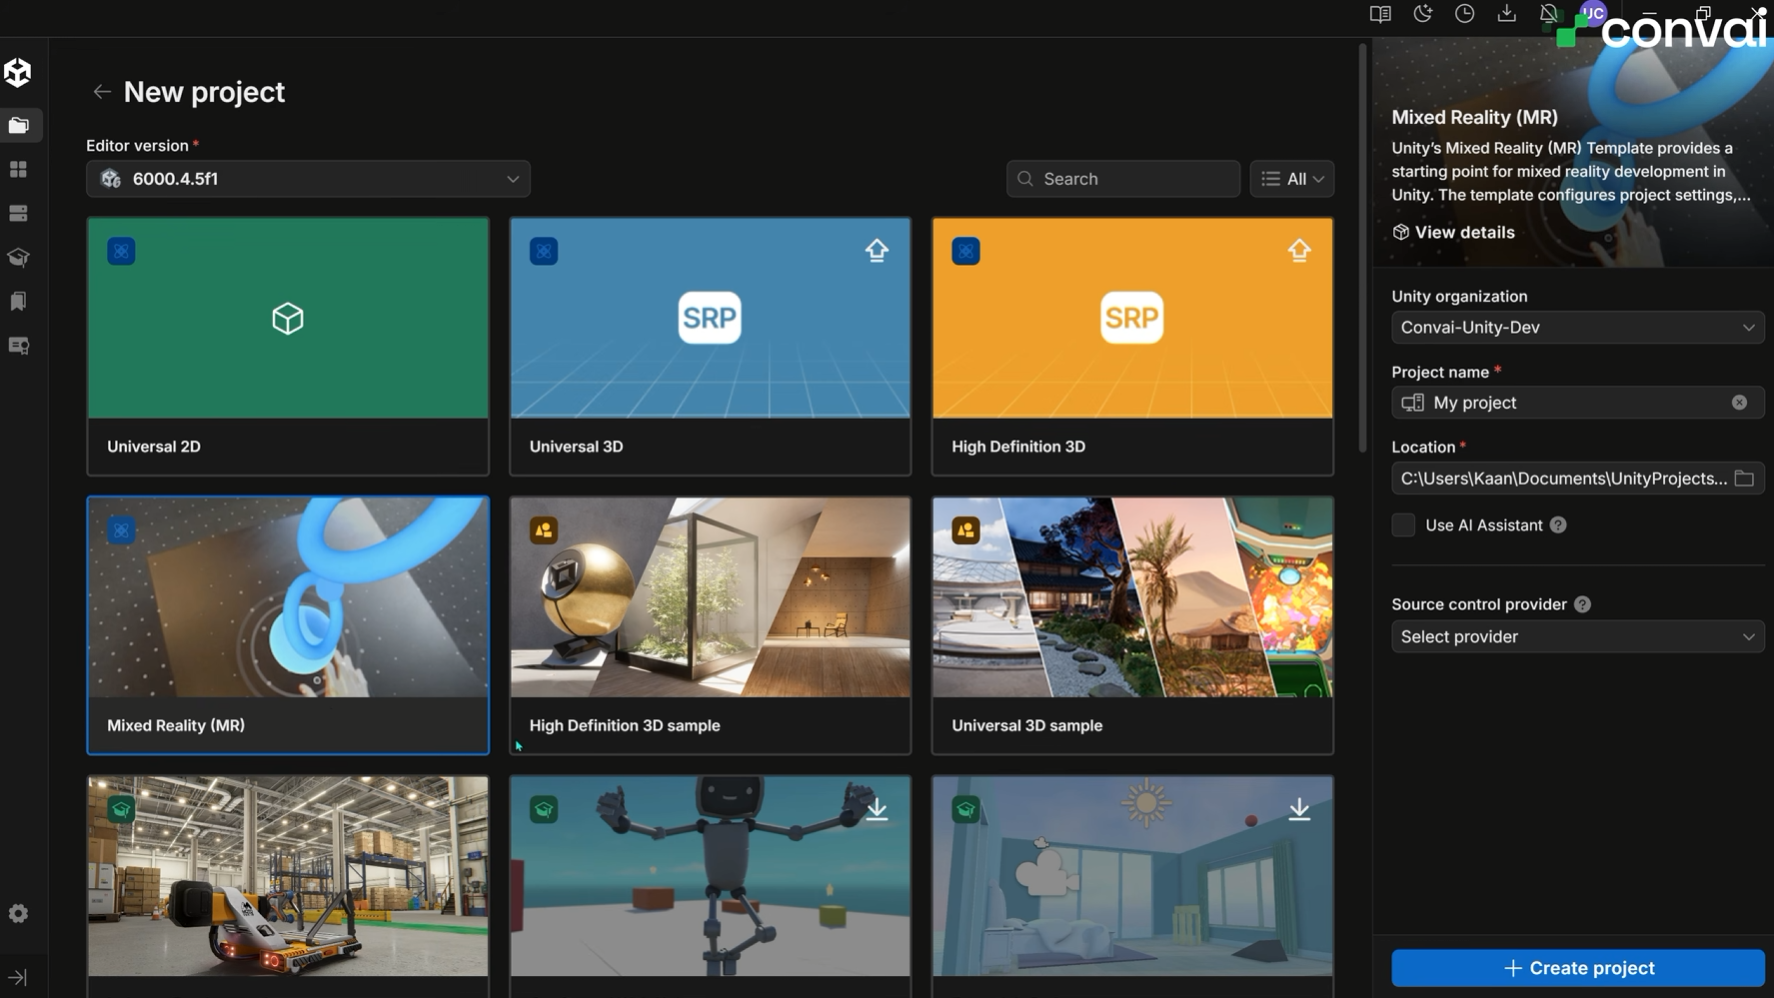Click the help icon beside Use AI Assistant

tap(1558, 525)
